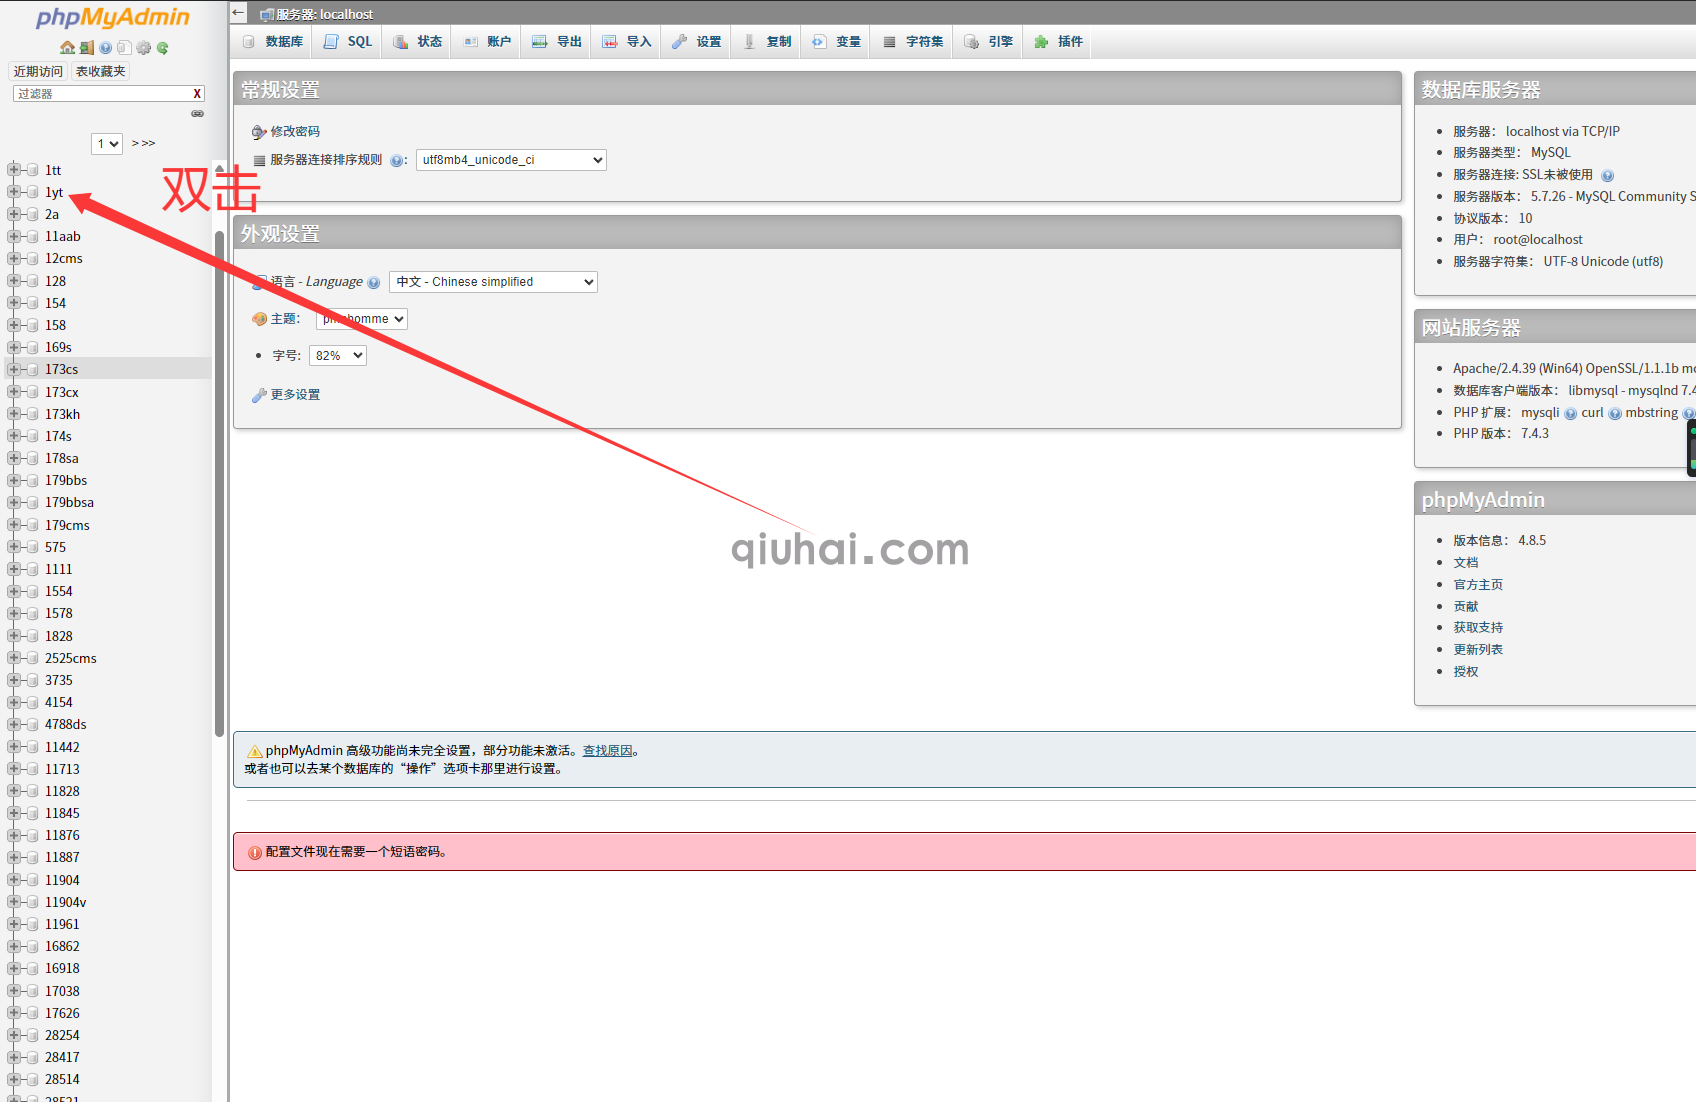The image size is (1696, 1102).
Task: Click the 修改密码 change password link
Action: coord(295,132)
